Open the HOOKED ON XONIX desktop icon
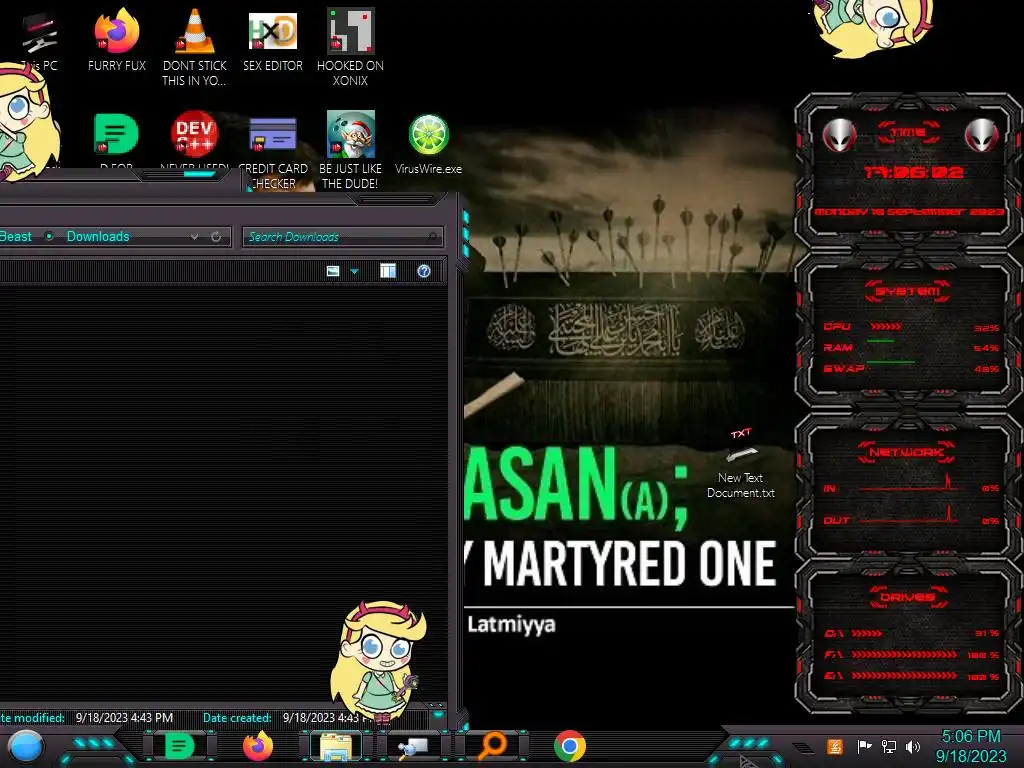This screenshot has height=768, width=1024. (350, 46)
